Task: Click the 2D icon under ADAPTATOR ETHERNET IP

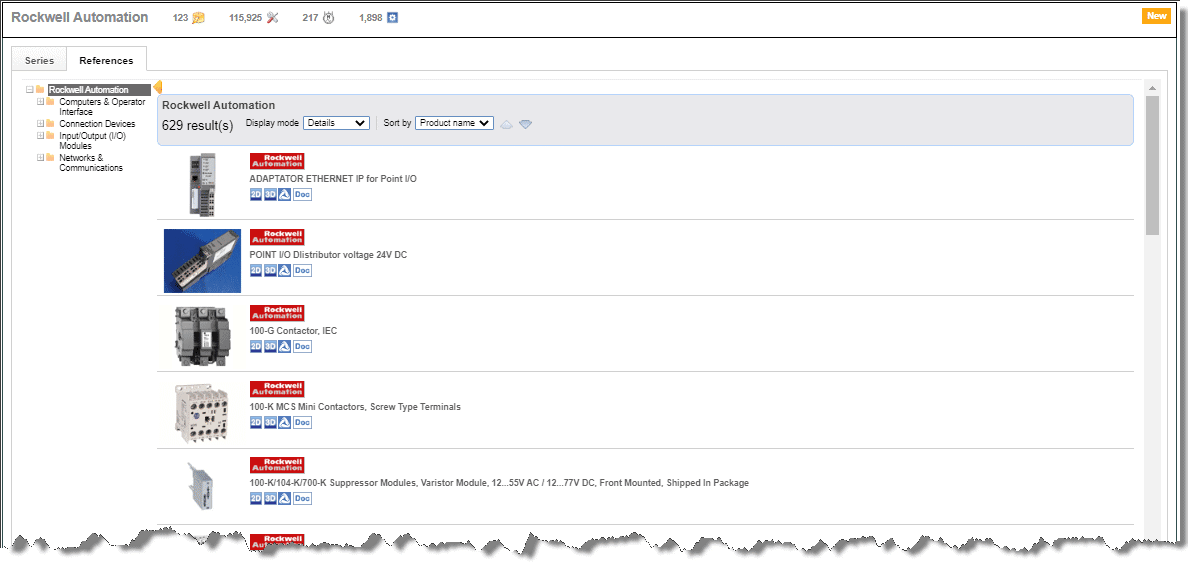Action: pyautogui.click(x=255, y=194)
